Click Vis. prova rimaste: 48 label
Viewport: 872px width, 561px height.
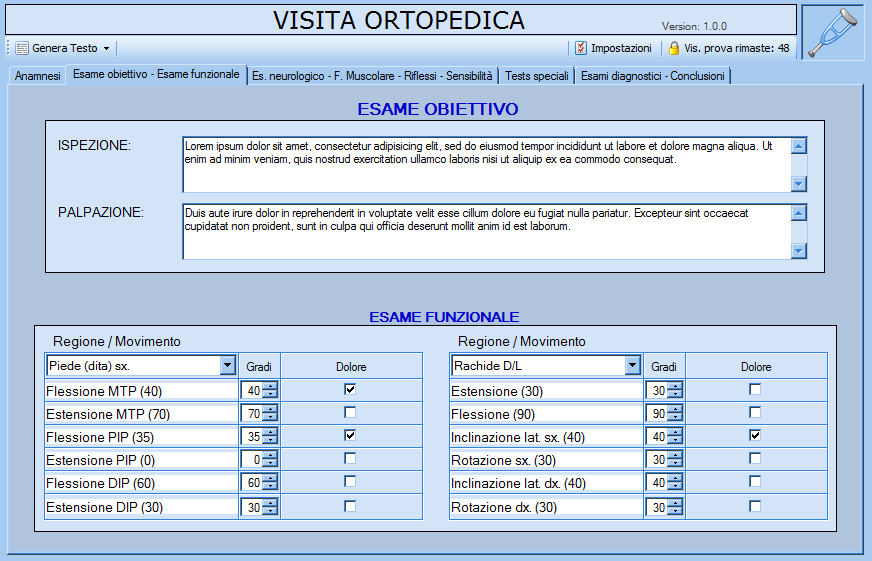[736, 48]
